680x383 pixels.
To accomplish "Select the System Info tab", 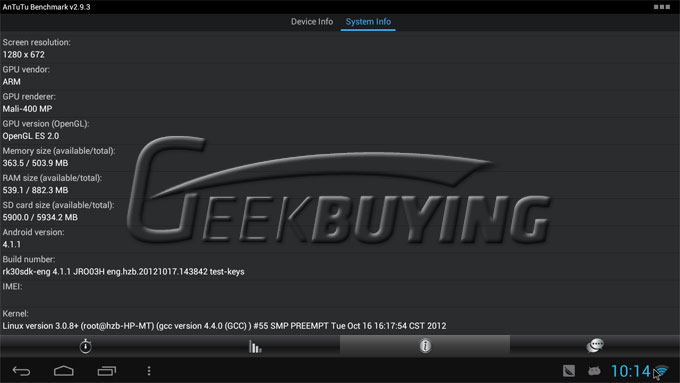I will coord(368,22).
